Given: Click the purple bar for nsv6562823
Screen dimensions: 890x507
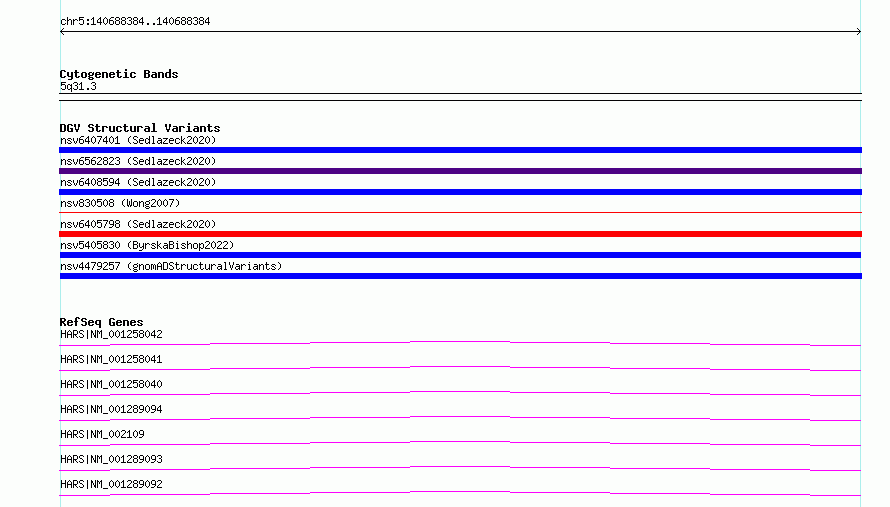Looking at the screenshot, I should (x=460, y=171).
